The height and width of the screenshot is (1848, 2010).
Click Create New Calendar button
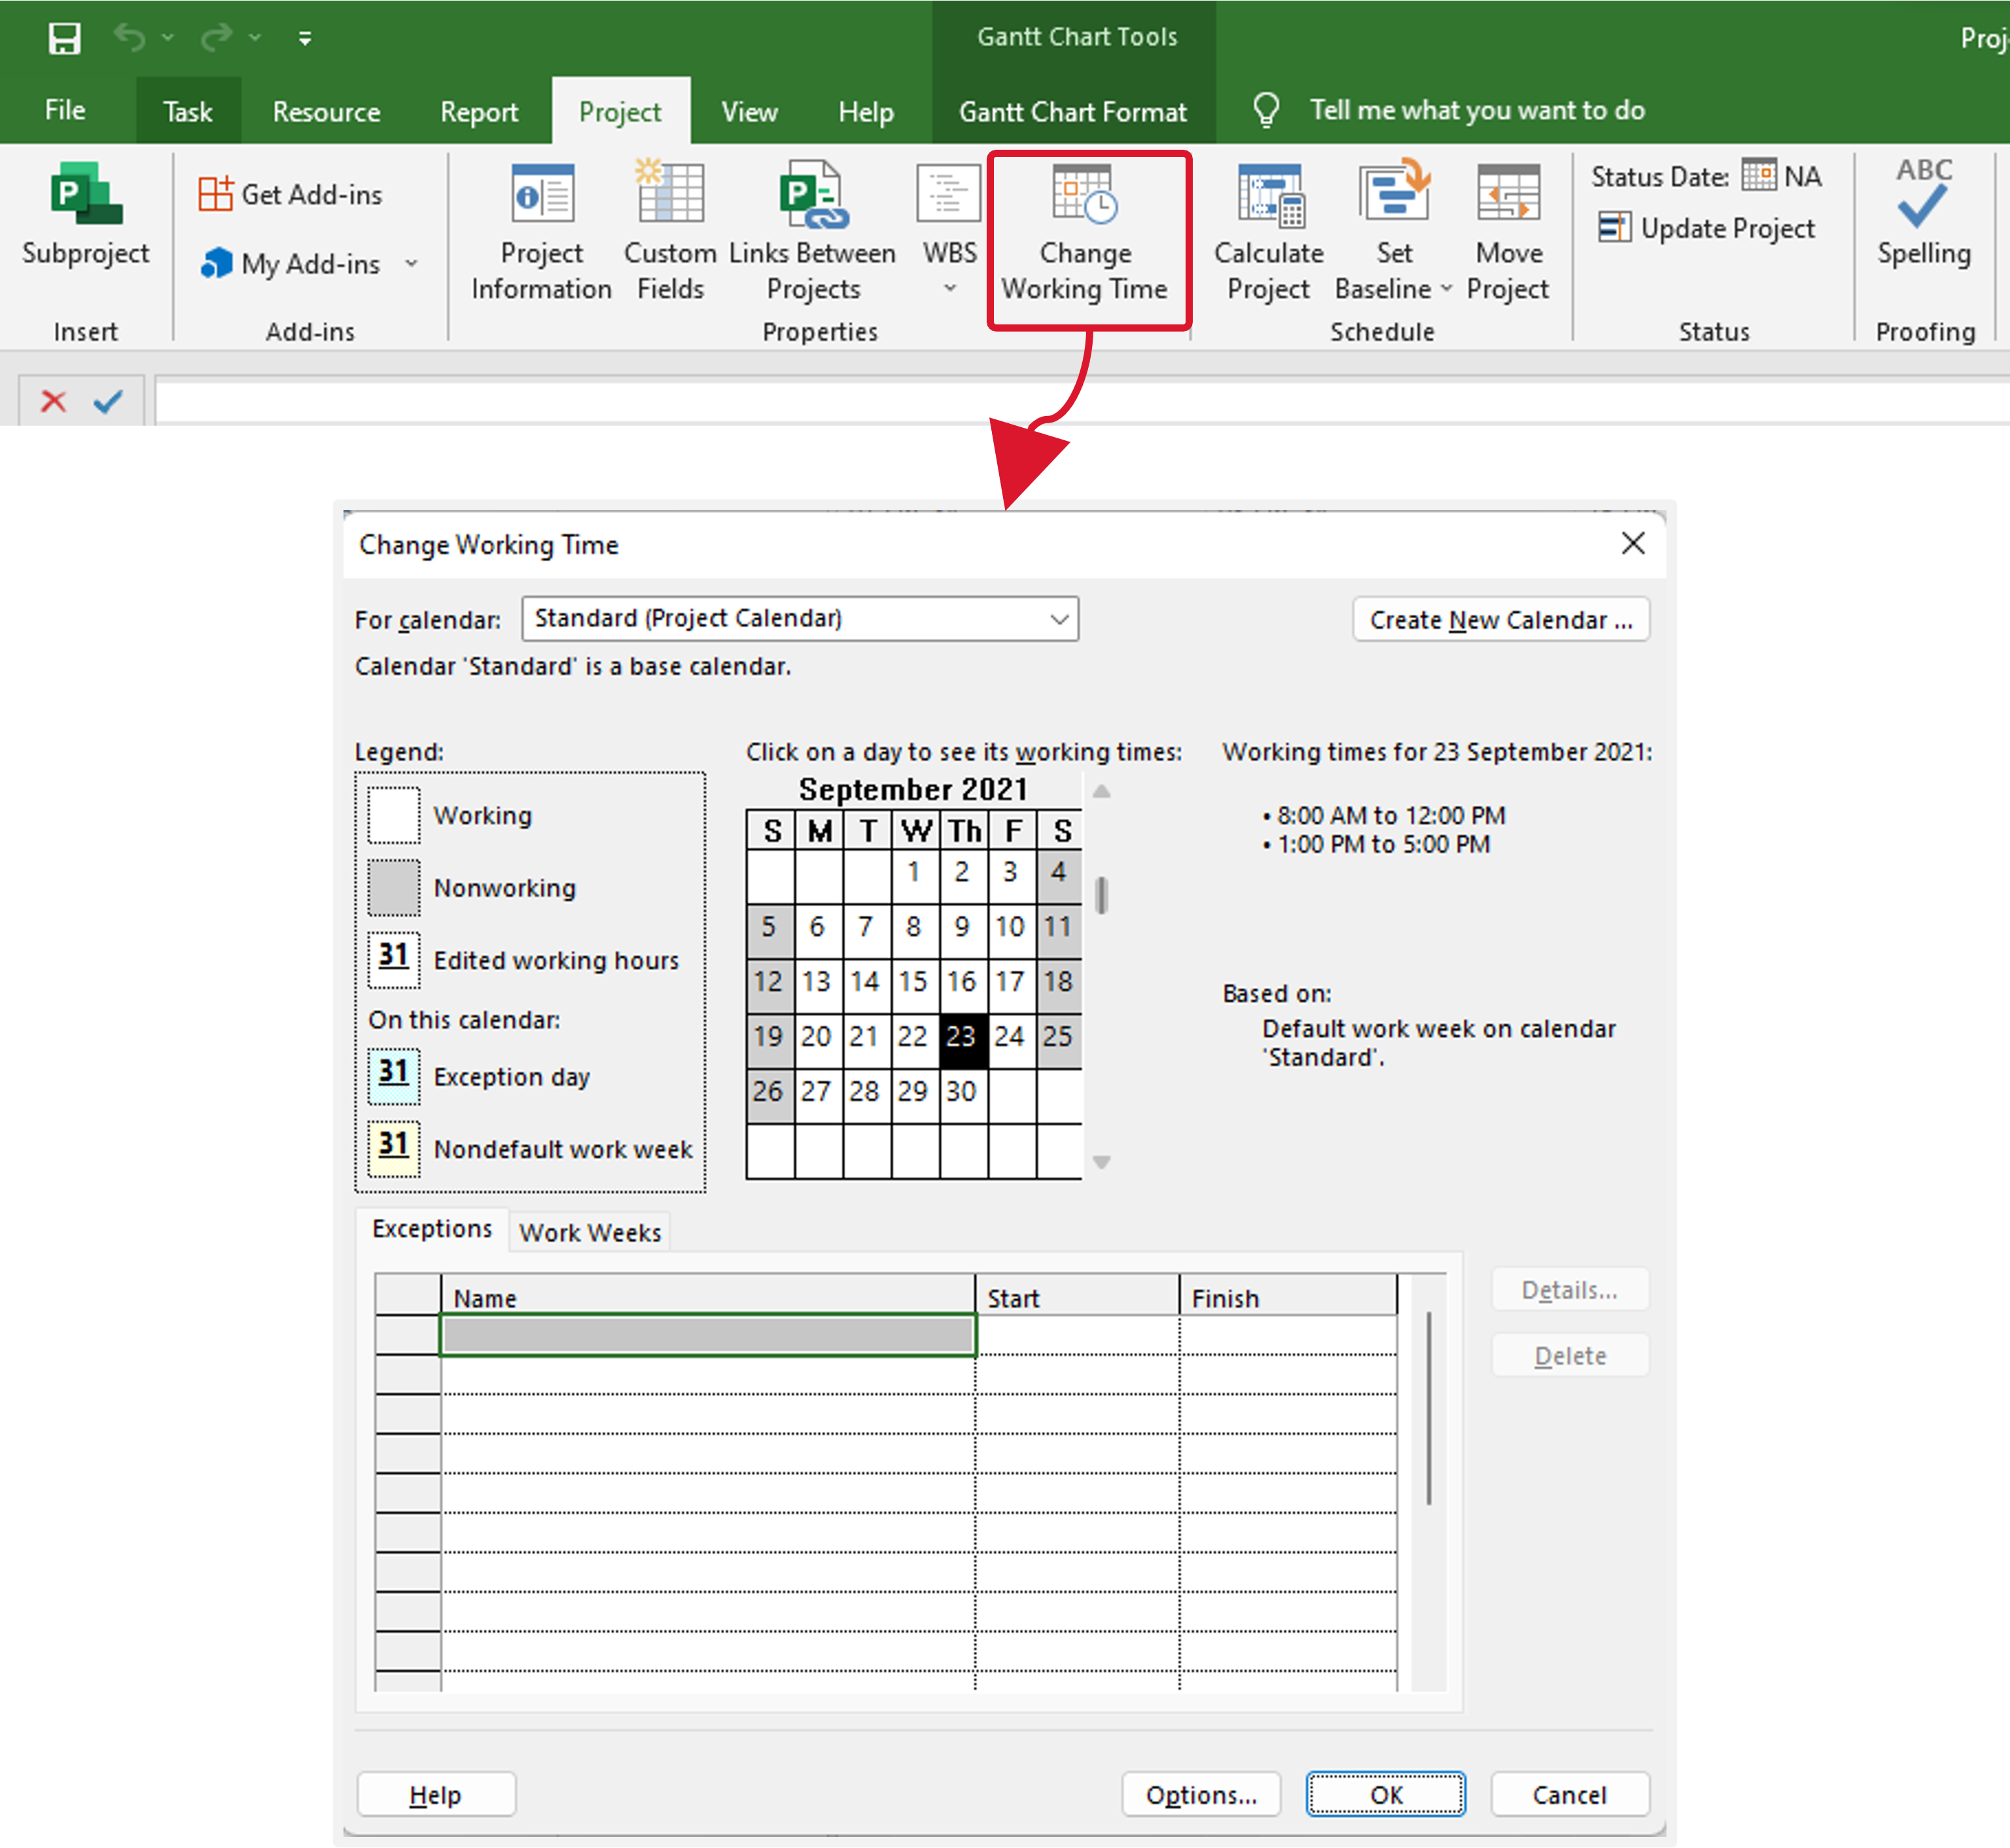pyautogui.click(x=1501, y=620)
